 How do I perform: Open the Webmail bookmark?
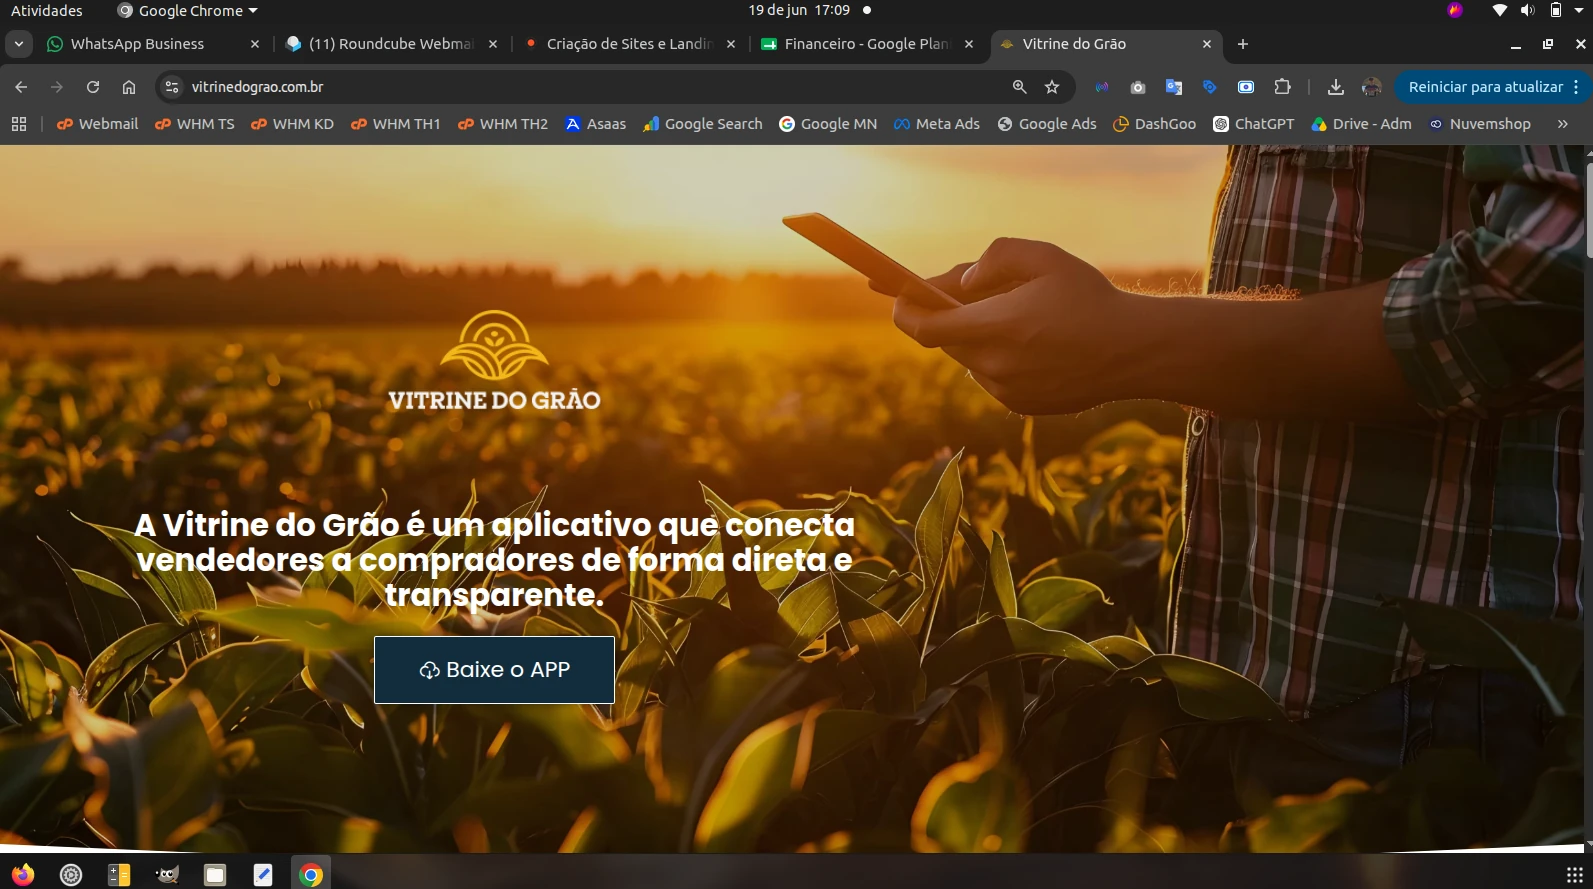(97, 124)
